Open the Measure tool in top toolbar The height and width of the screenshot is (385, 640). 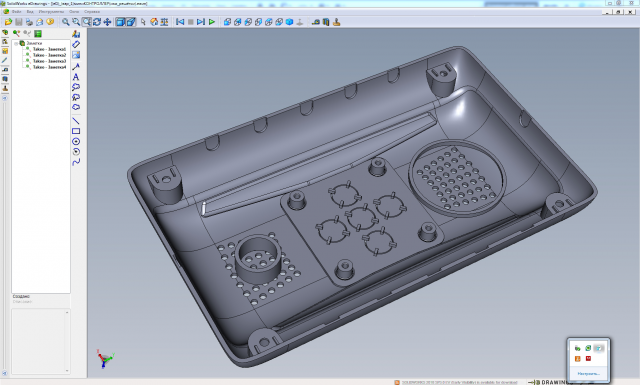[316, 22]
